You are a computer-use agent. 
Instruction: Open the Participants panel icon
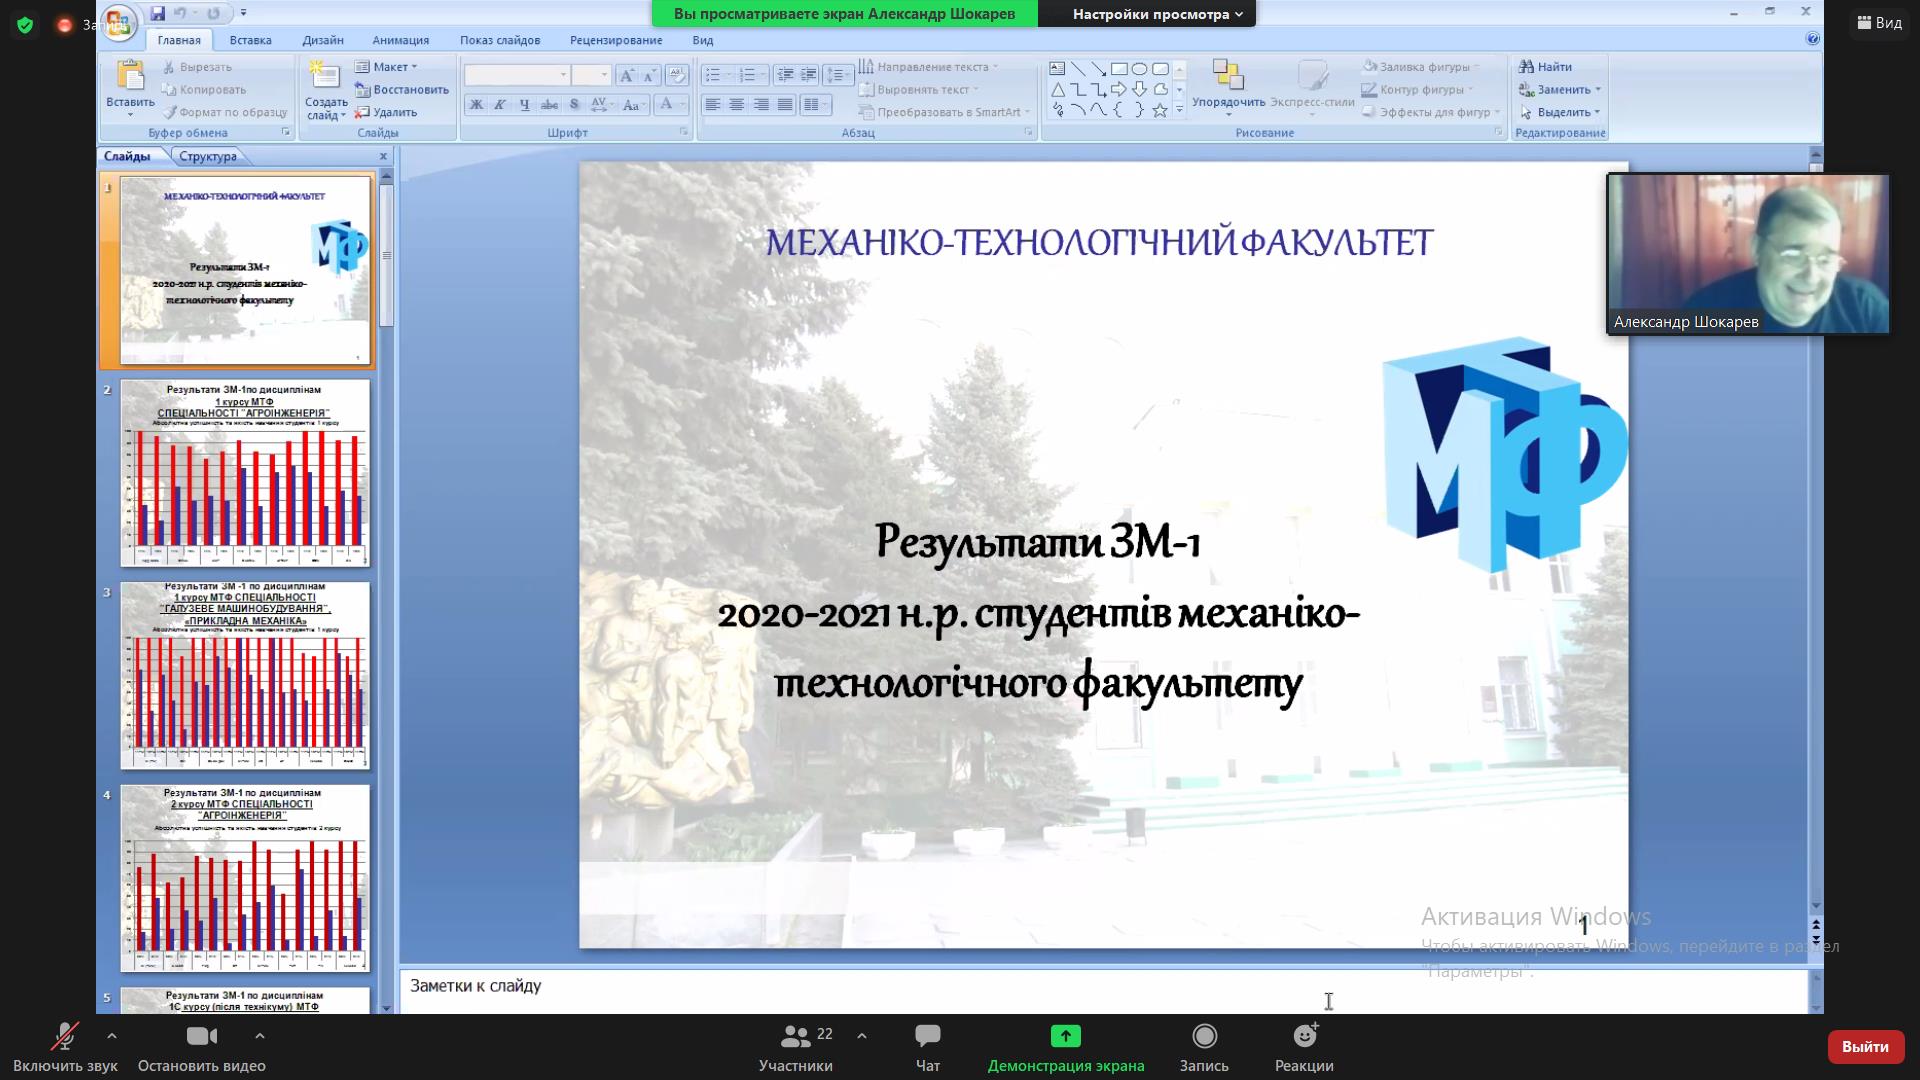[796, 1036]
